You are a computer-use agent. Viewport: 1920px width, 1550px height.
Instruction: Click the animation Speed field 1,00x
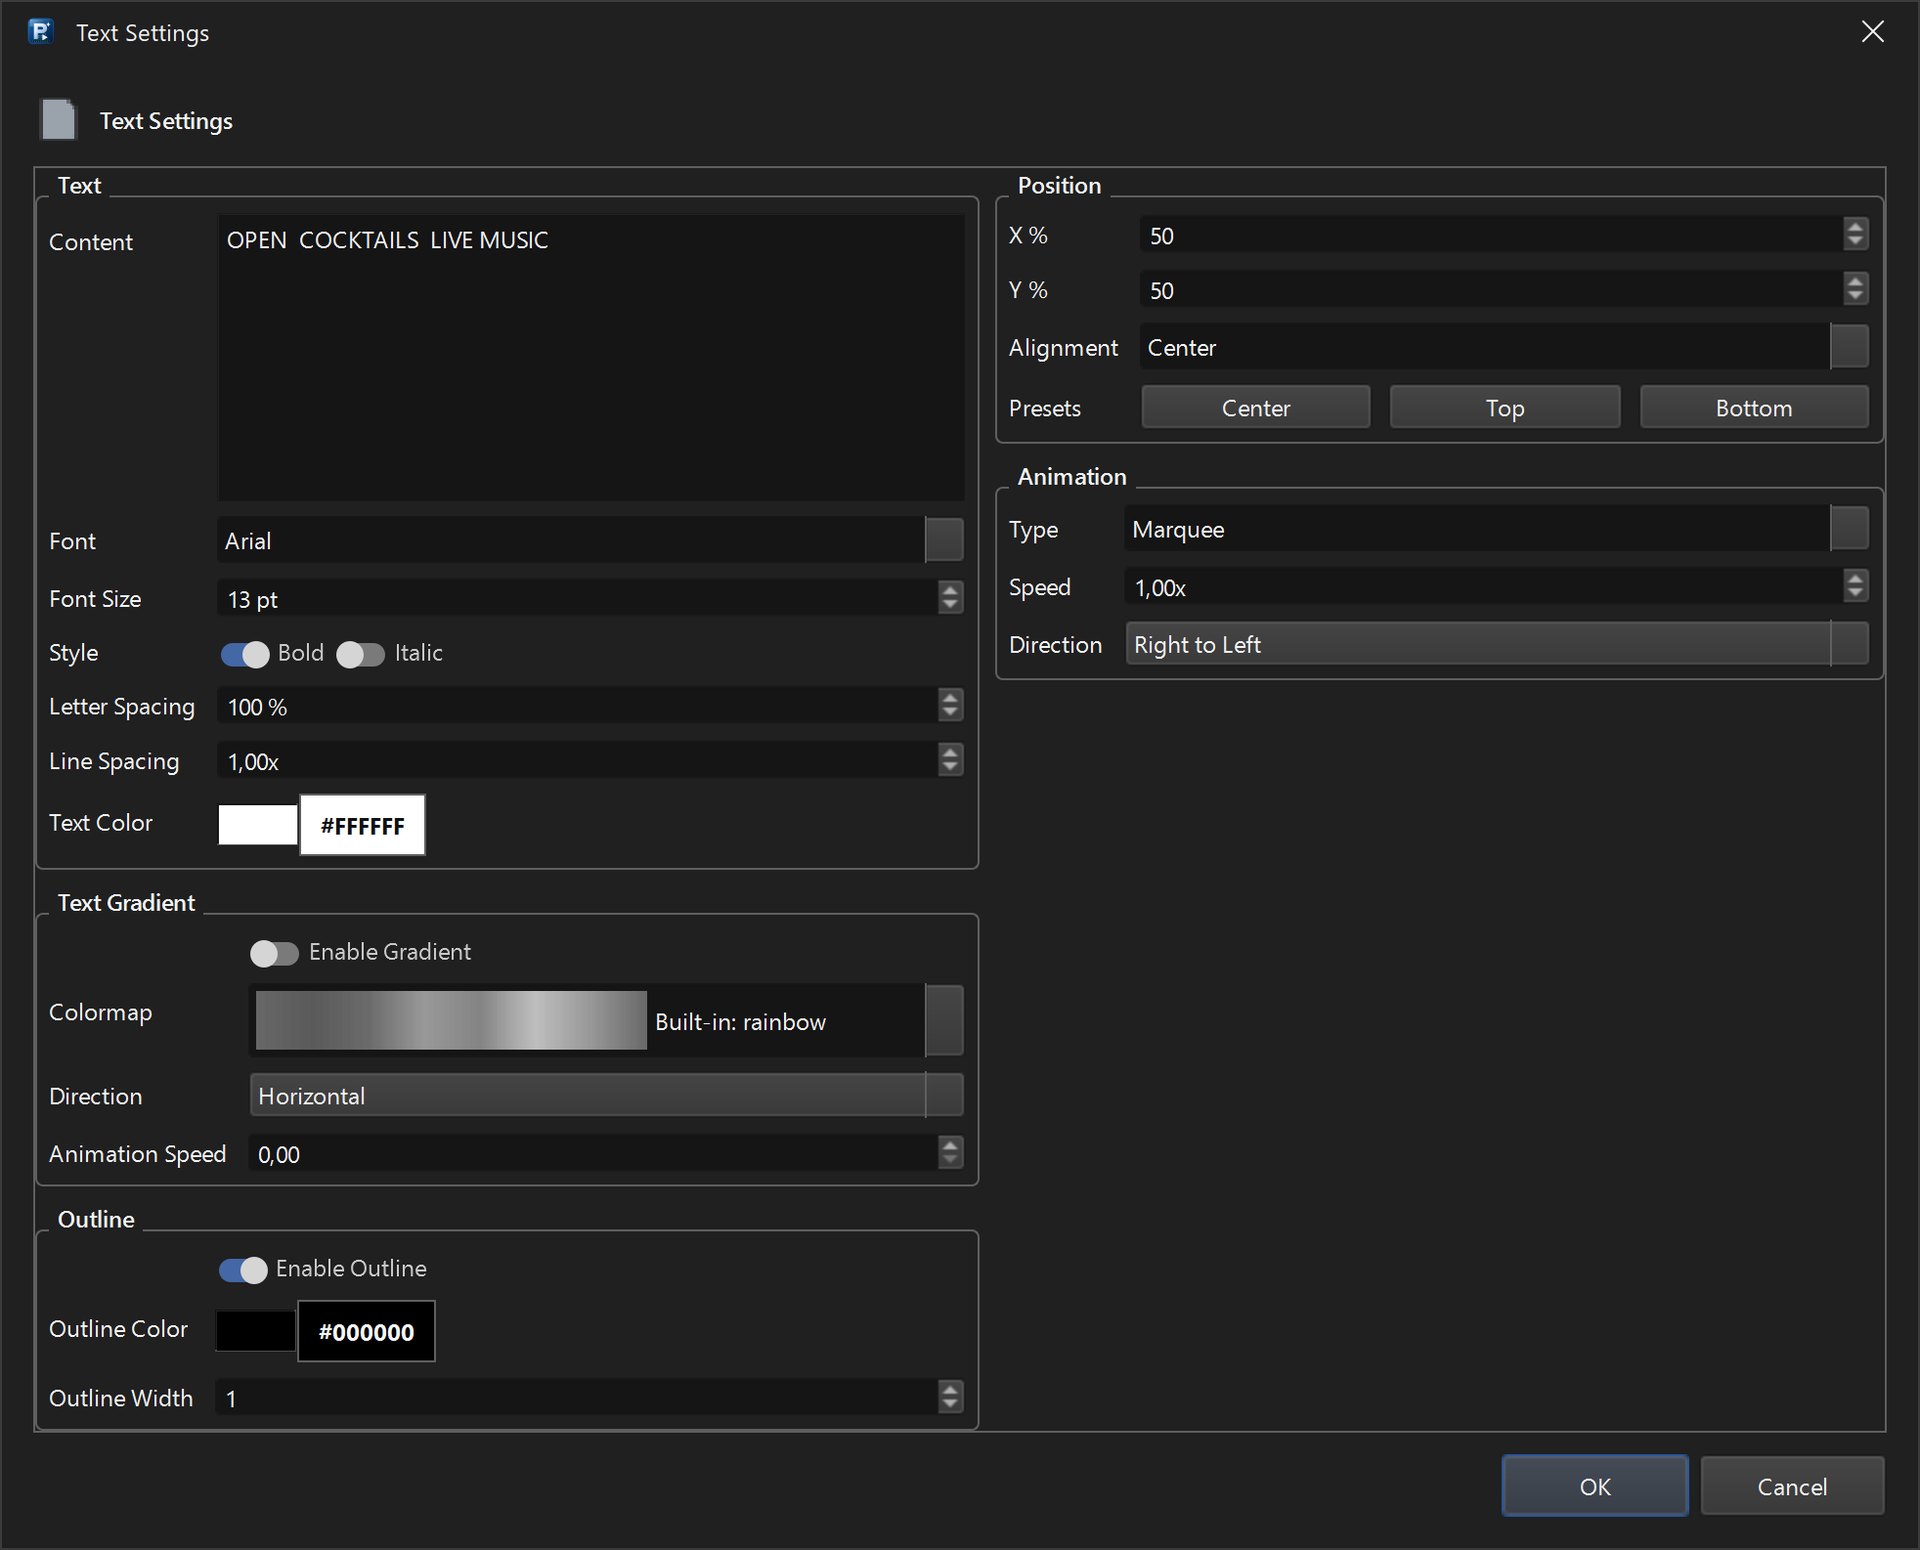tap(1483, 587)
